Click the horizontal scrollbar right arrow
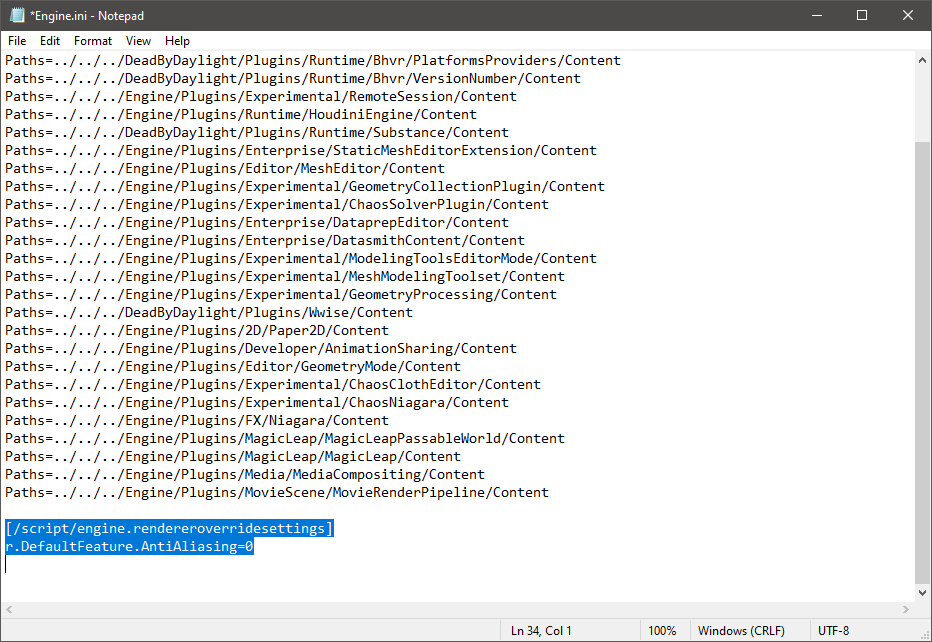This screenshot has height=642, width=932. coord(905,610)
